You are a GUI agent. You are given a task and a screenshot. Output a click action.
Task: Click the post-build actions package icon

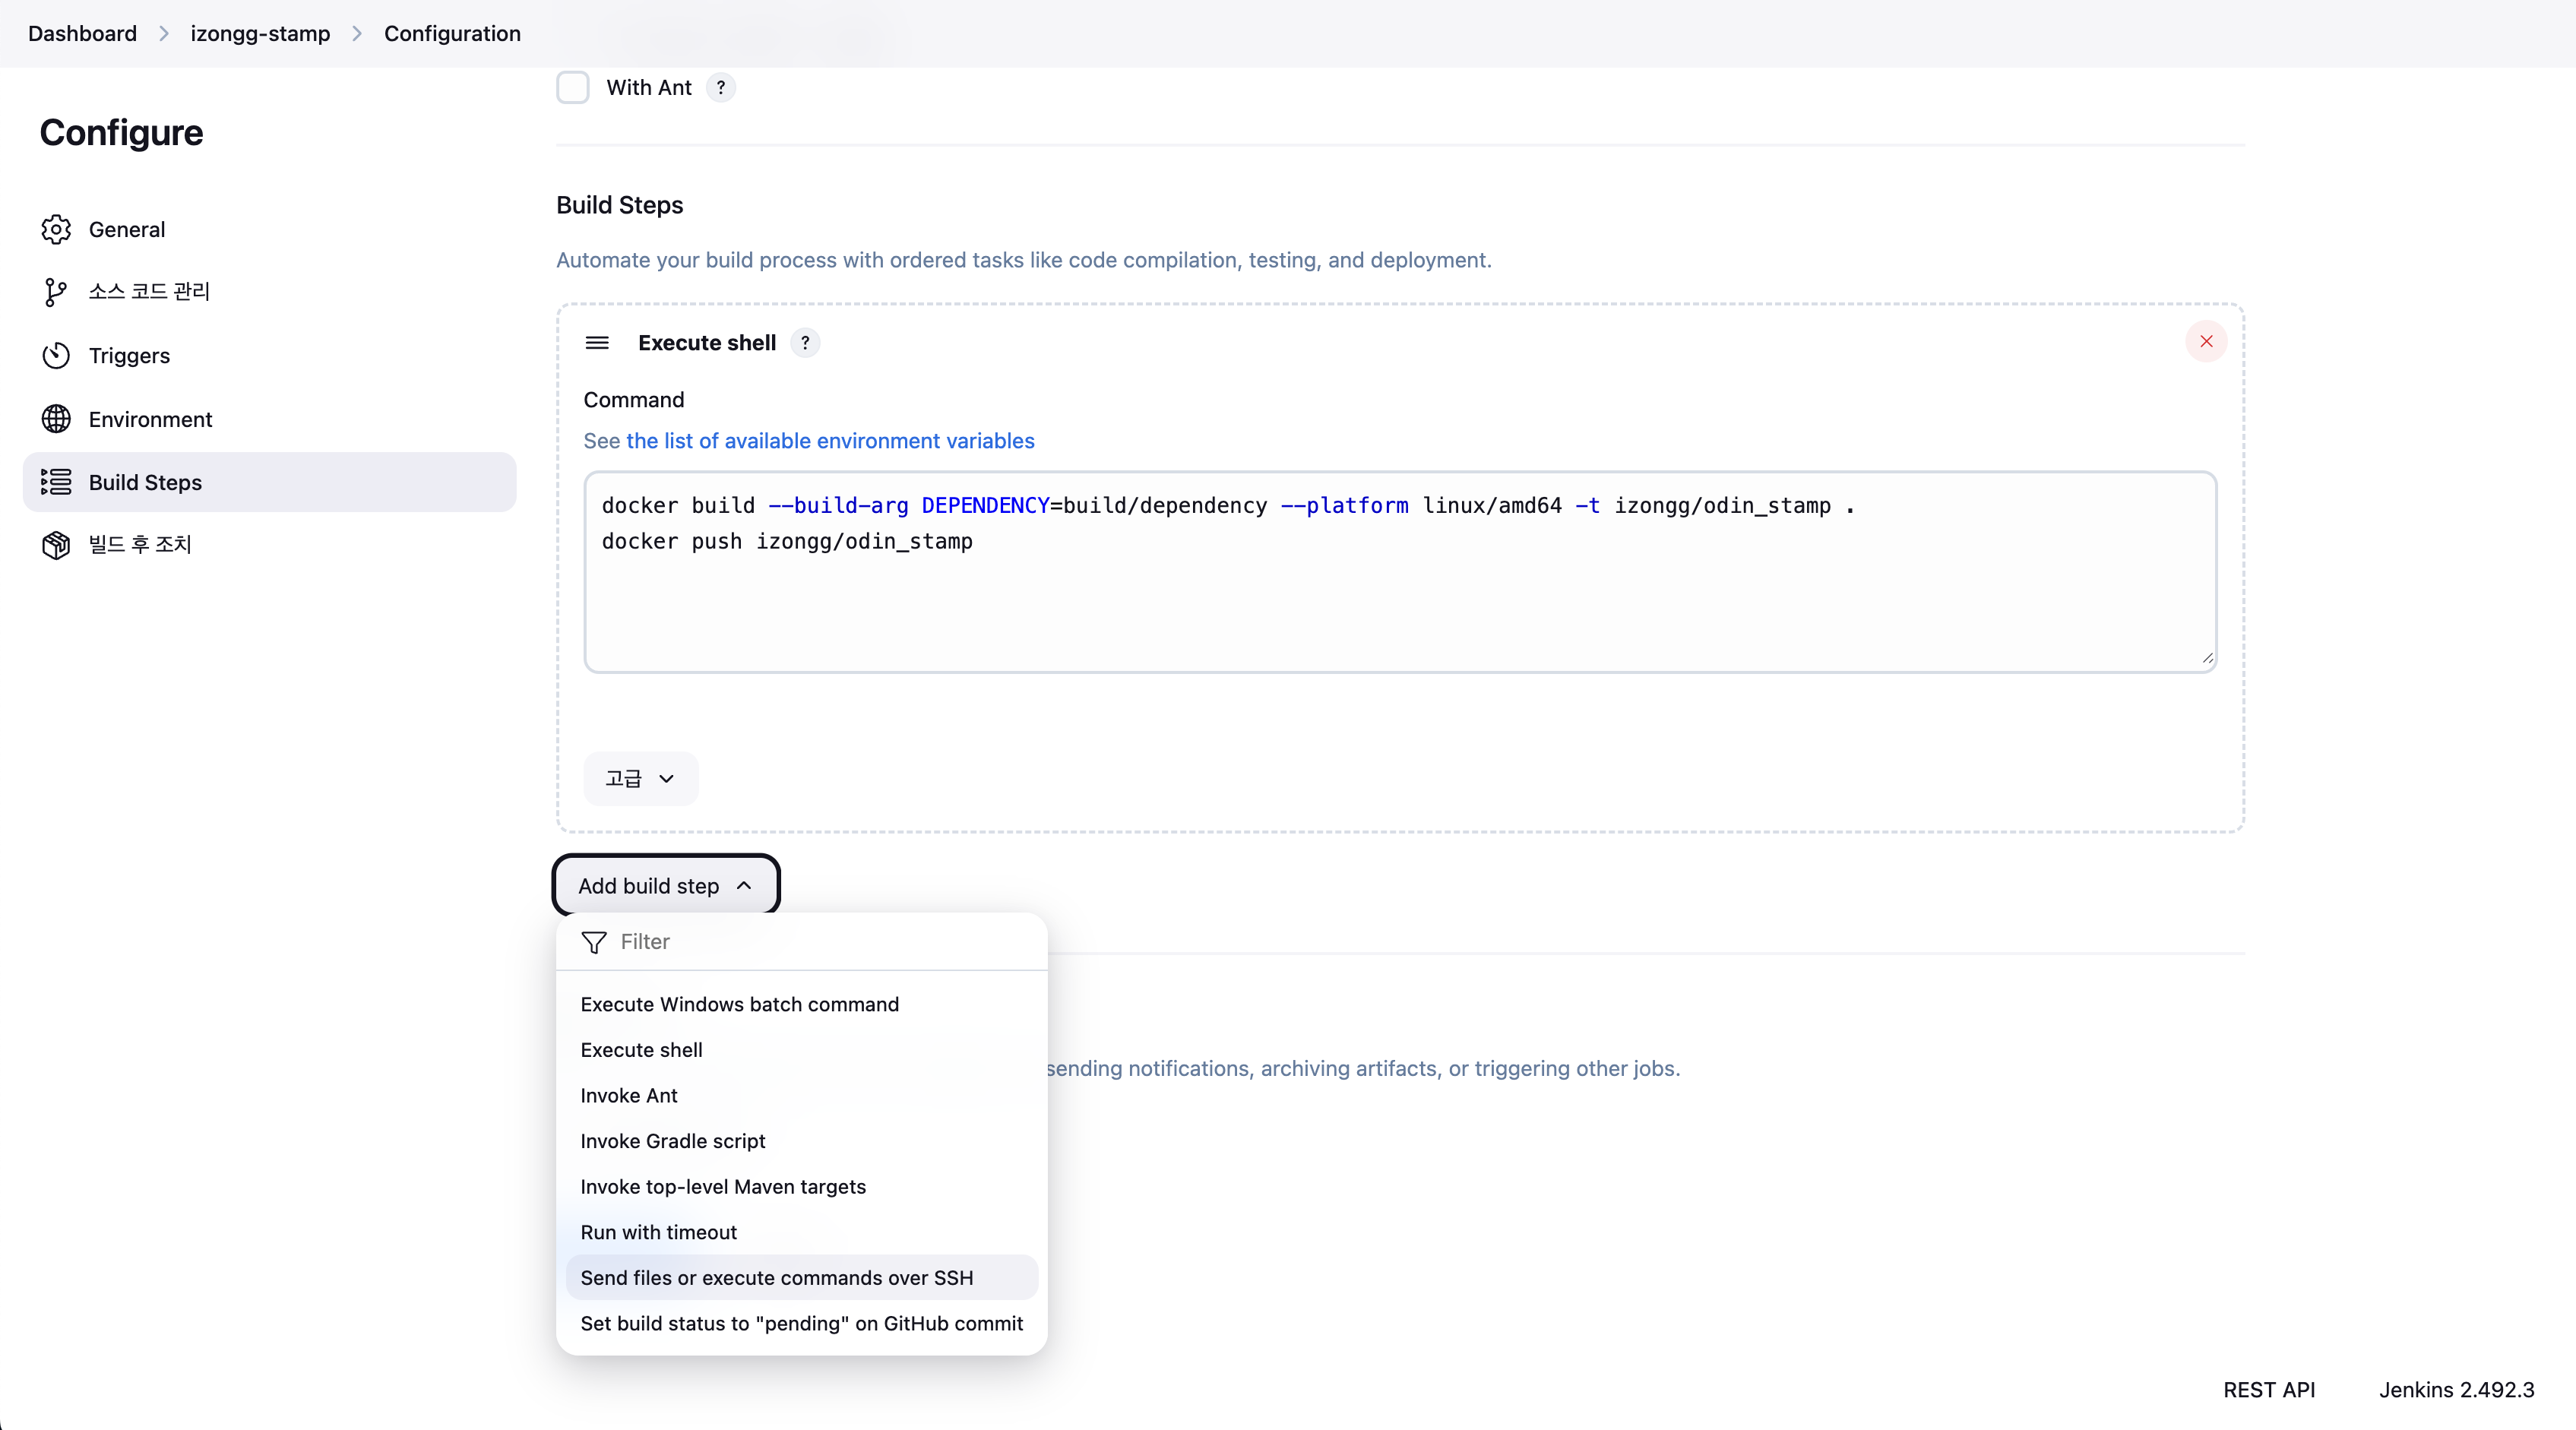click(56, 545)
